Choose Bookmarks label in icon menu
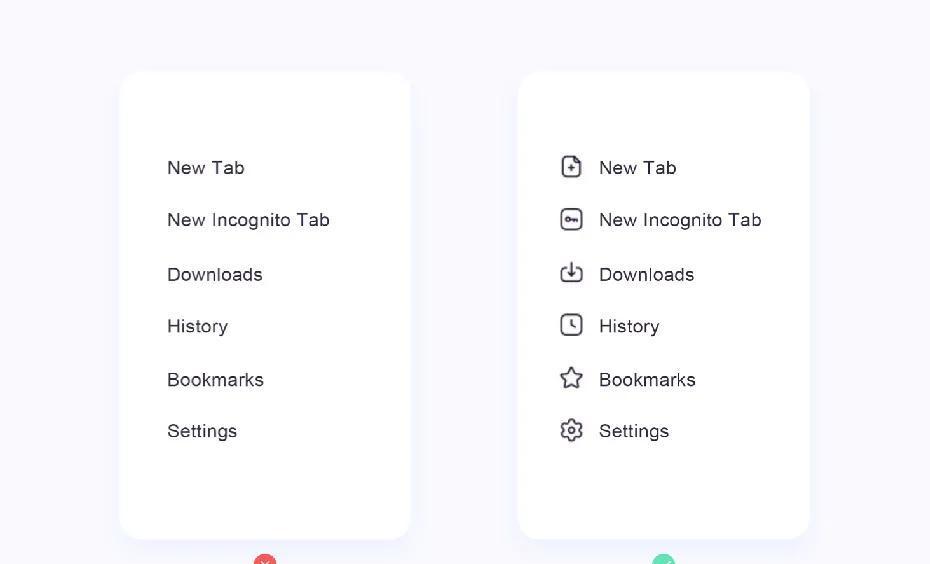This screenshot has width=930, height=564. click(x=647, y=380)
